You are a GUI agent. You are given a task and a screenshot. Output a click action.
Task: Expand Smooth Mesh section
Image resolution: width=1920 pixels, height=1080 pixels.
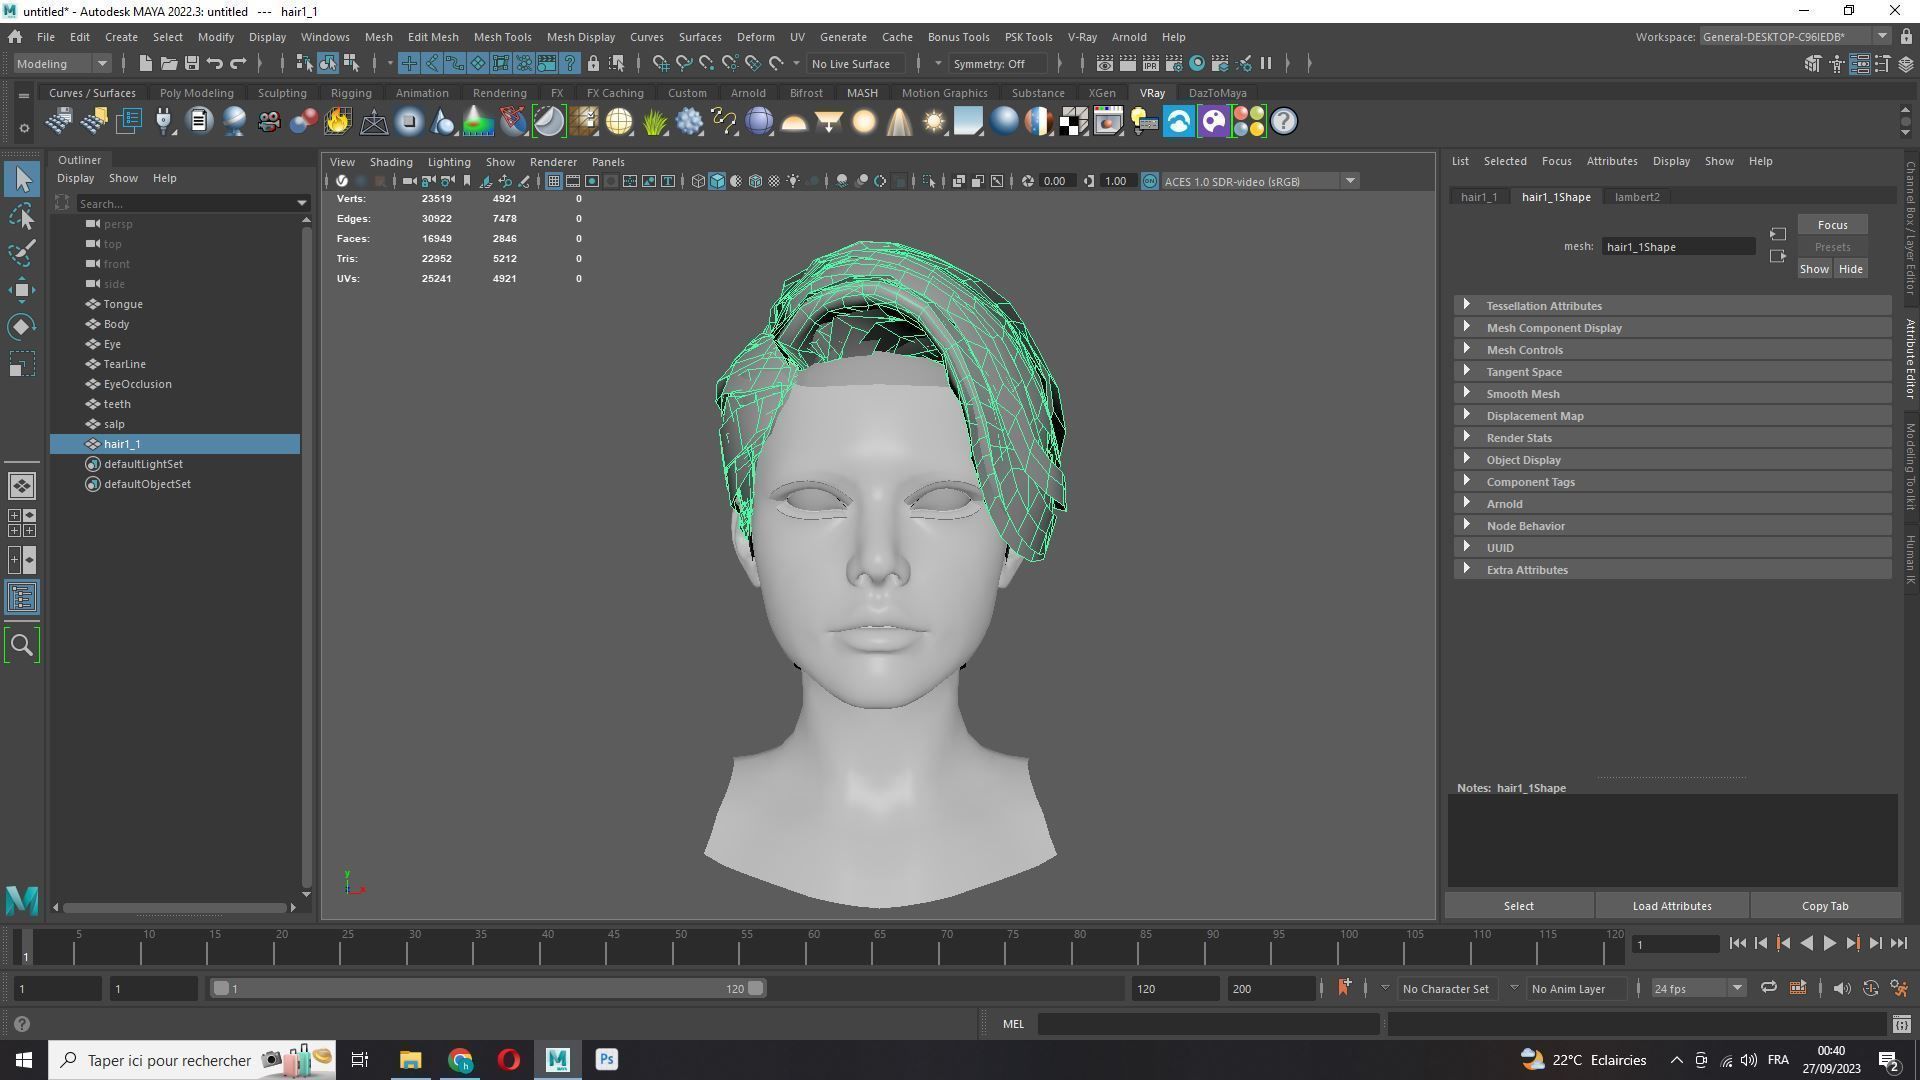point(1672,393)
